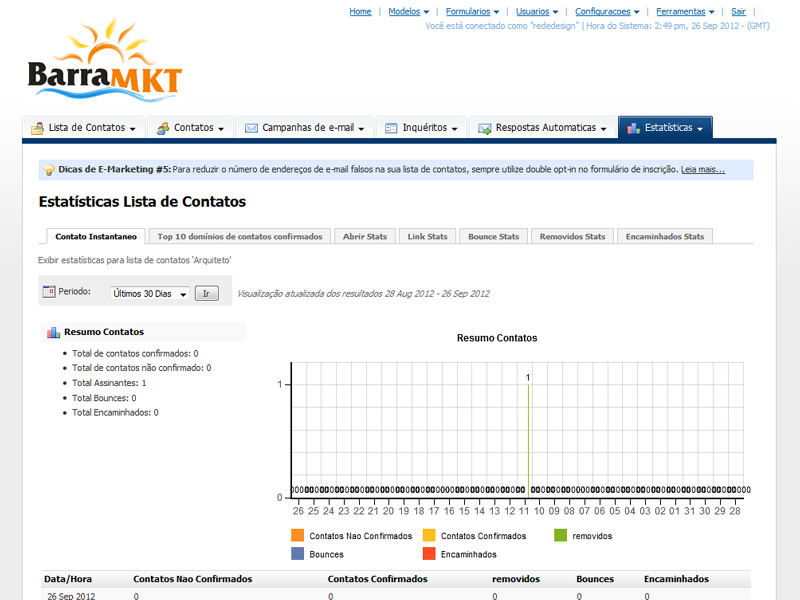
Task: Open the Removidos Stats tab
Action: [x=572, y=236]
